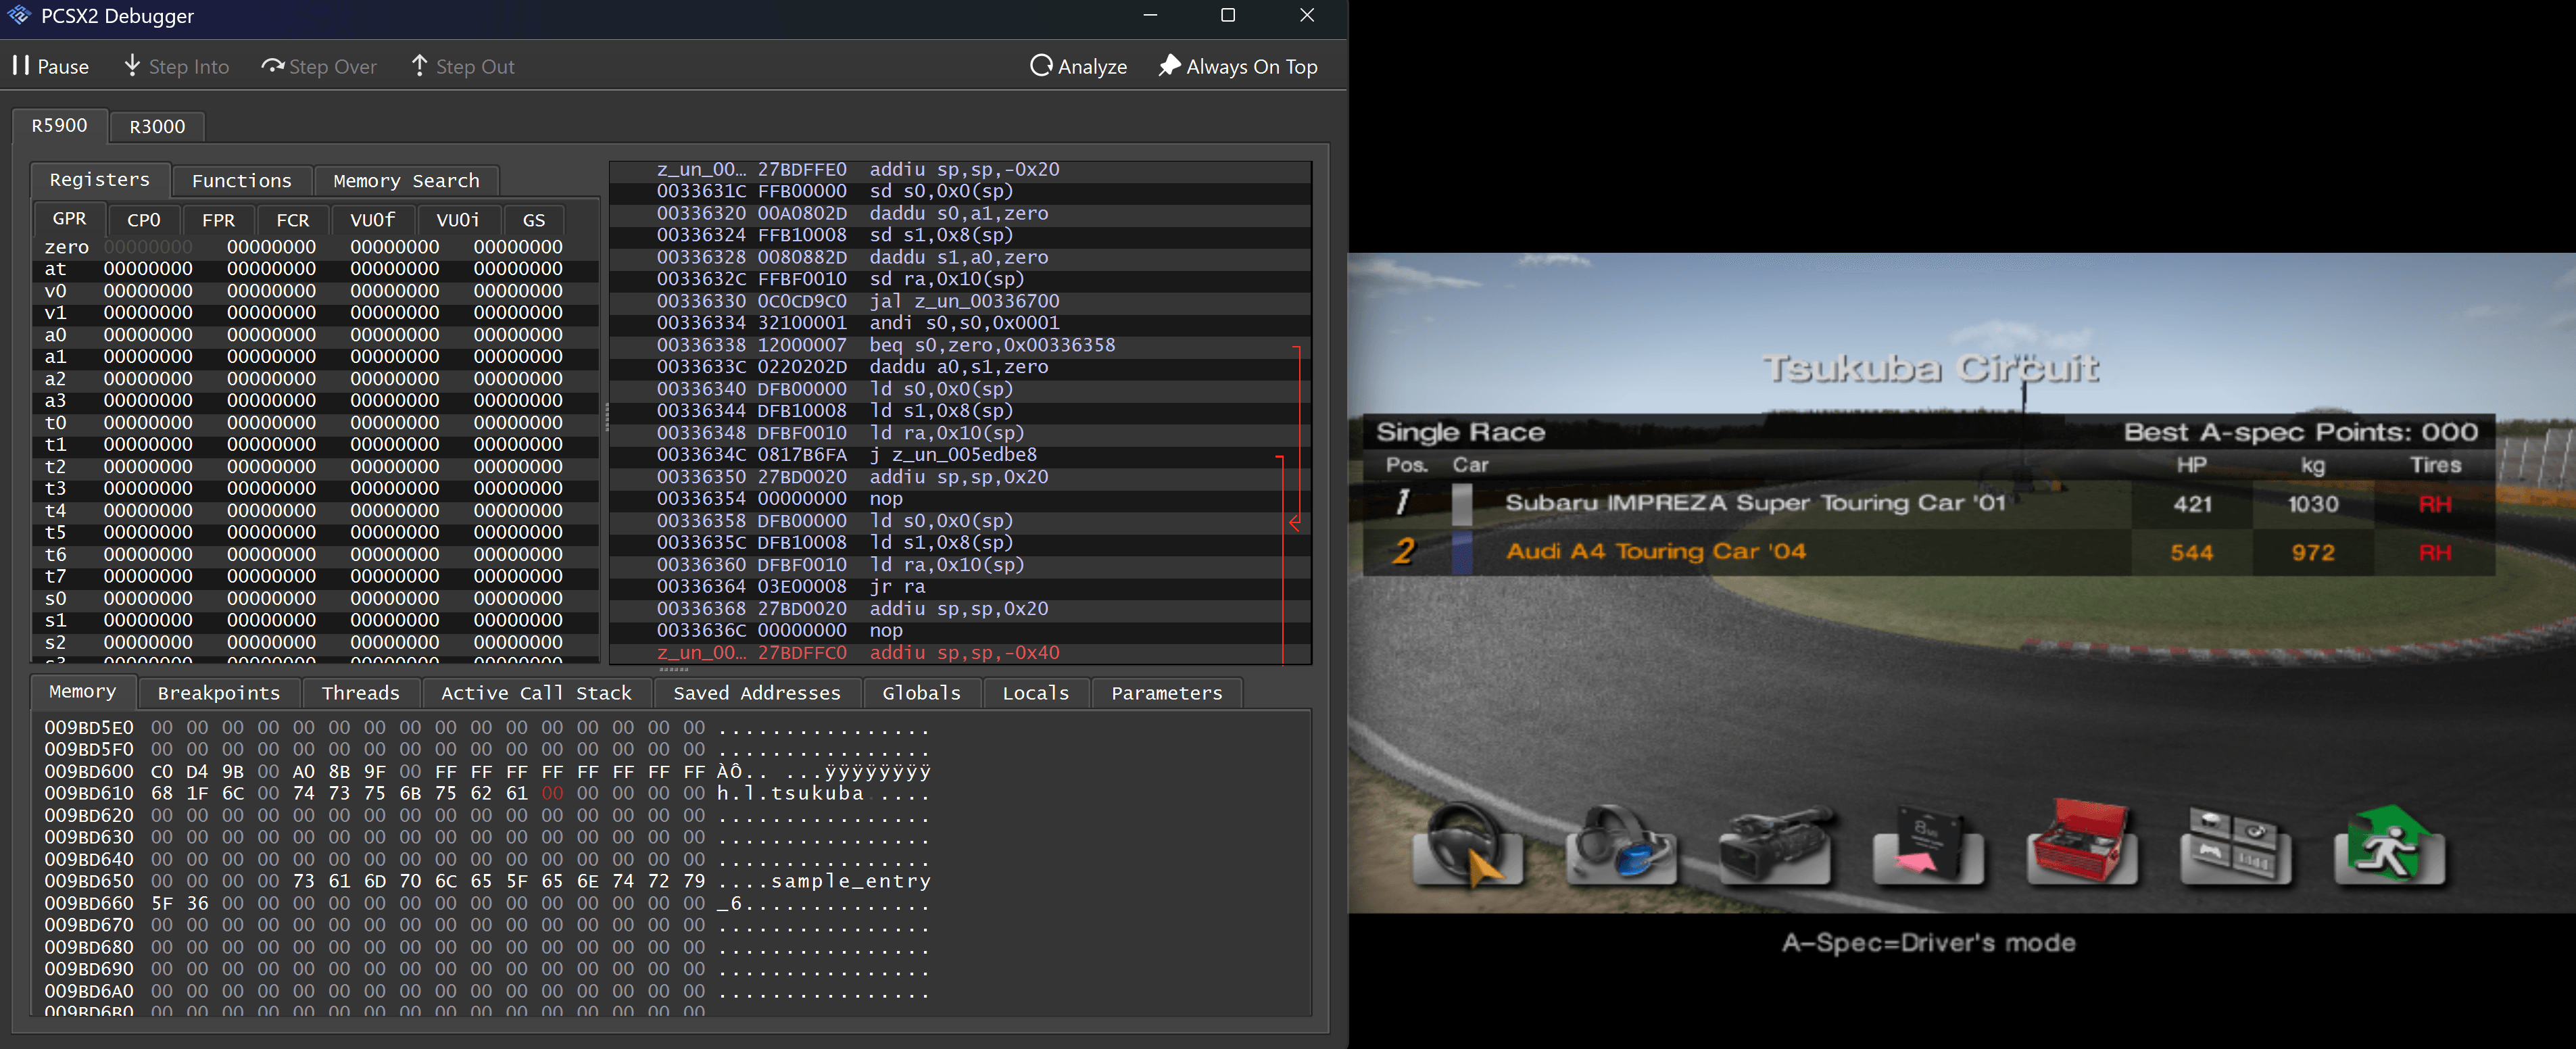This screenshot has width=2576, height=1049.
Task: Select the red toolbox settings icon
Action: point(2082,843)
